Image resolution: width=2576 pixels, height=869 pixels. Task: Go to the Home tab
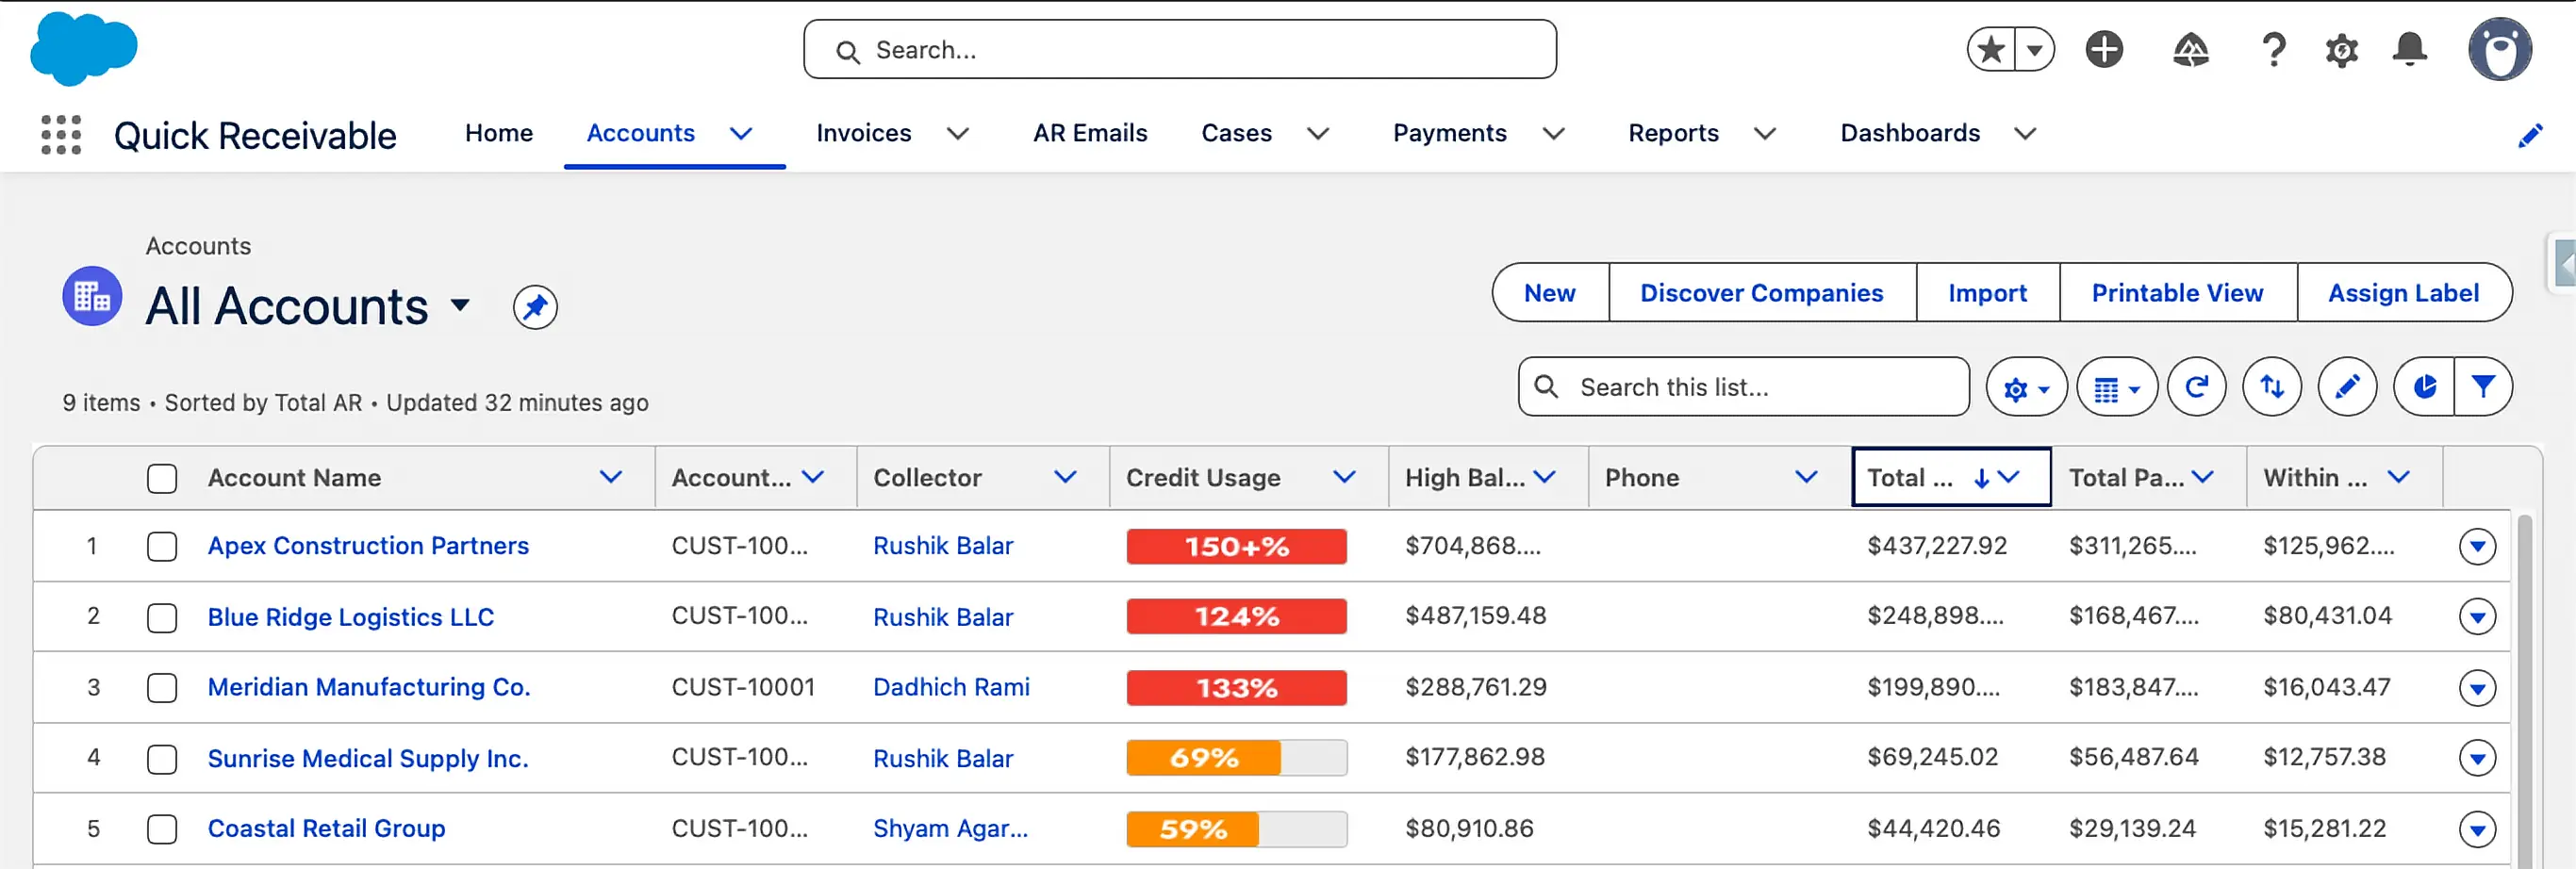[x=499, y=134]
